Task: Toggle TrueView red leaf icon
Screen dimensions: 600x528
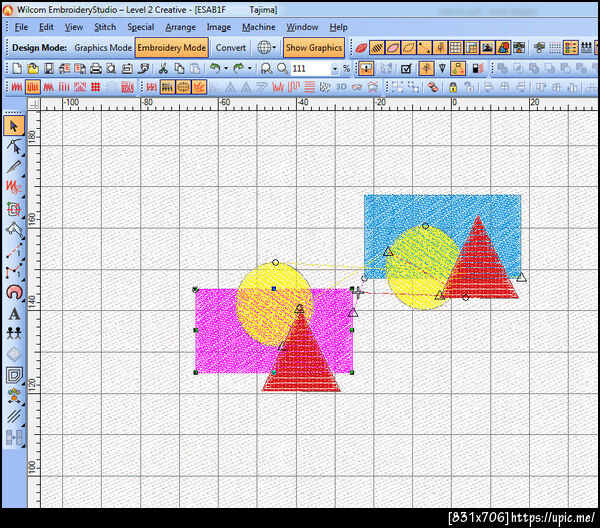Action: (361, 48)
